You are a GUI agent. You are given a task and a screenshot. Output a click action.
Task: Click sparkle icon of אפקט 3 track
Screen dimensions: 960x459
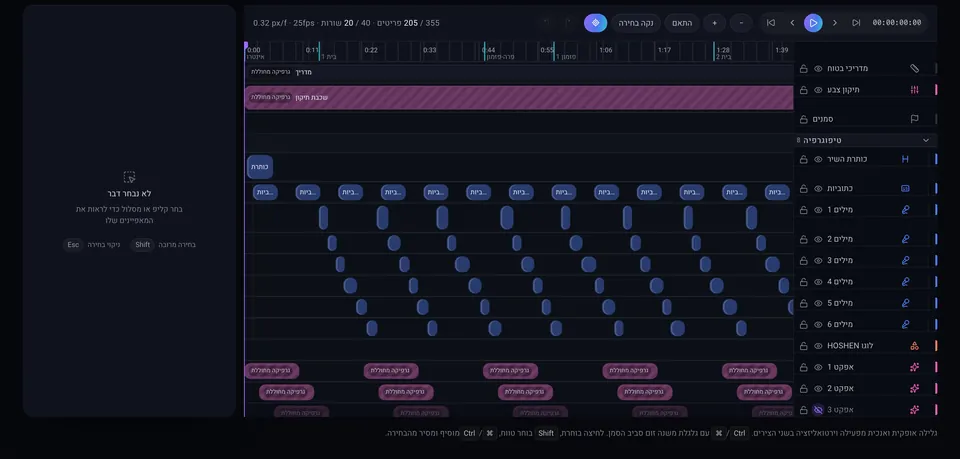coord(914,409)
